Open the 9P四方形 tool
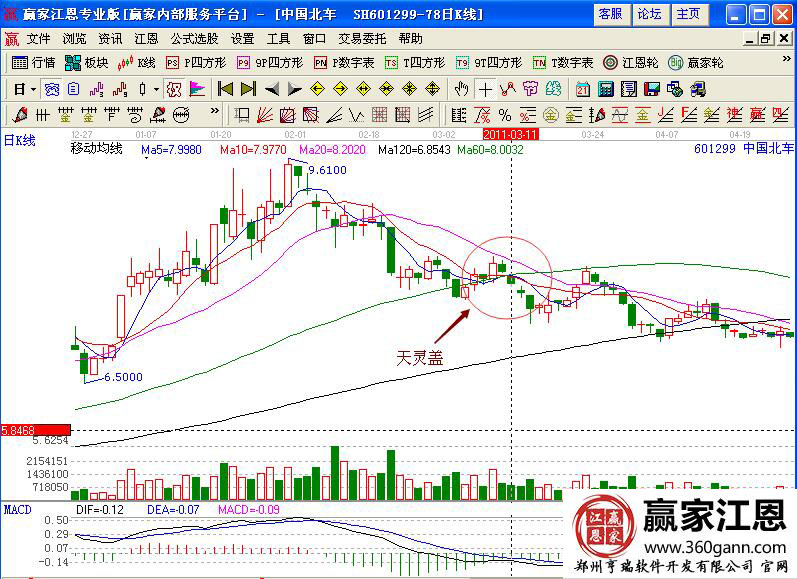 (x=268, y=62)
